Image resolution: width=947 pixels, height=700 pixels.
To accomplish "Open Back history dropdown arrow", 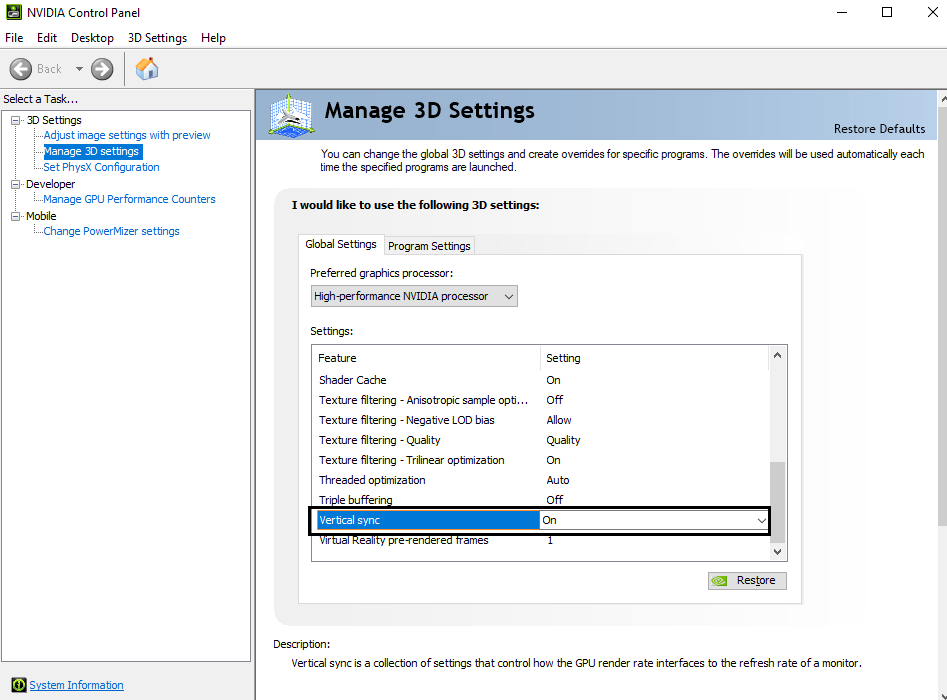I will pyautogui.click(x=79, y=69).
